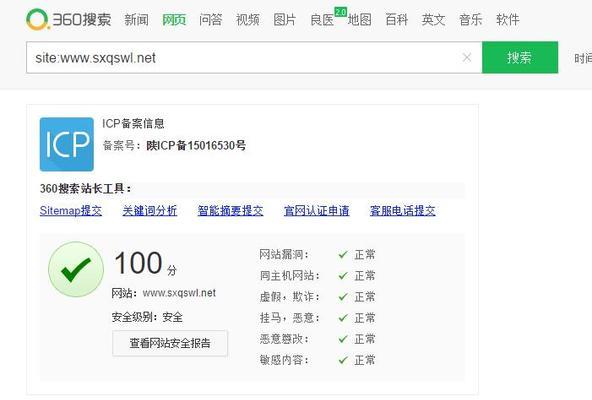Click the 100 分 score

[145, 263]
